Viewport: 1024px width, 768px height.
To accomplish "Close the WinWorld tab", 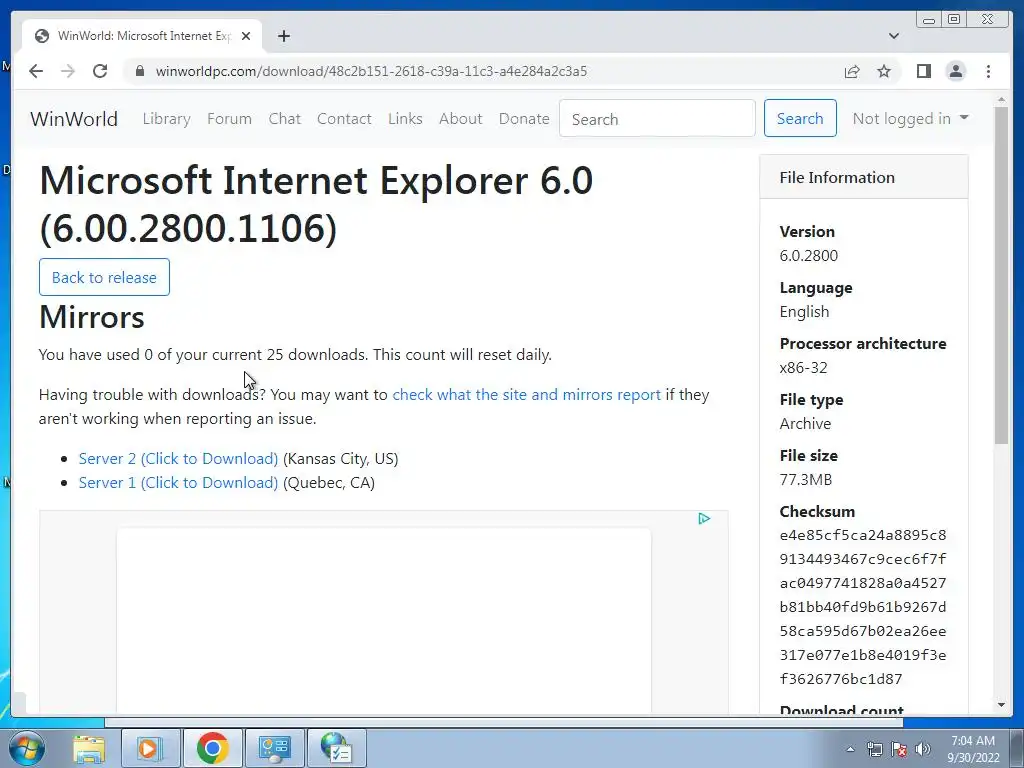I will point(246,36).
